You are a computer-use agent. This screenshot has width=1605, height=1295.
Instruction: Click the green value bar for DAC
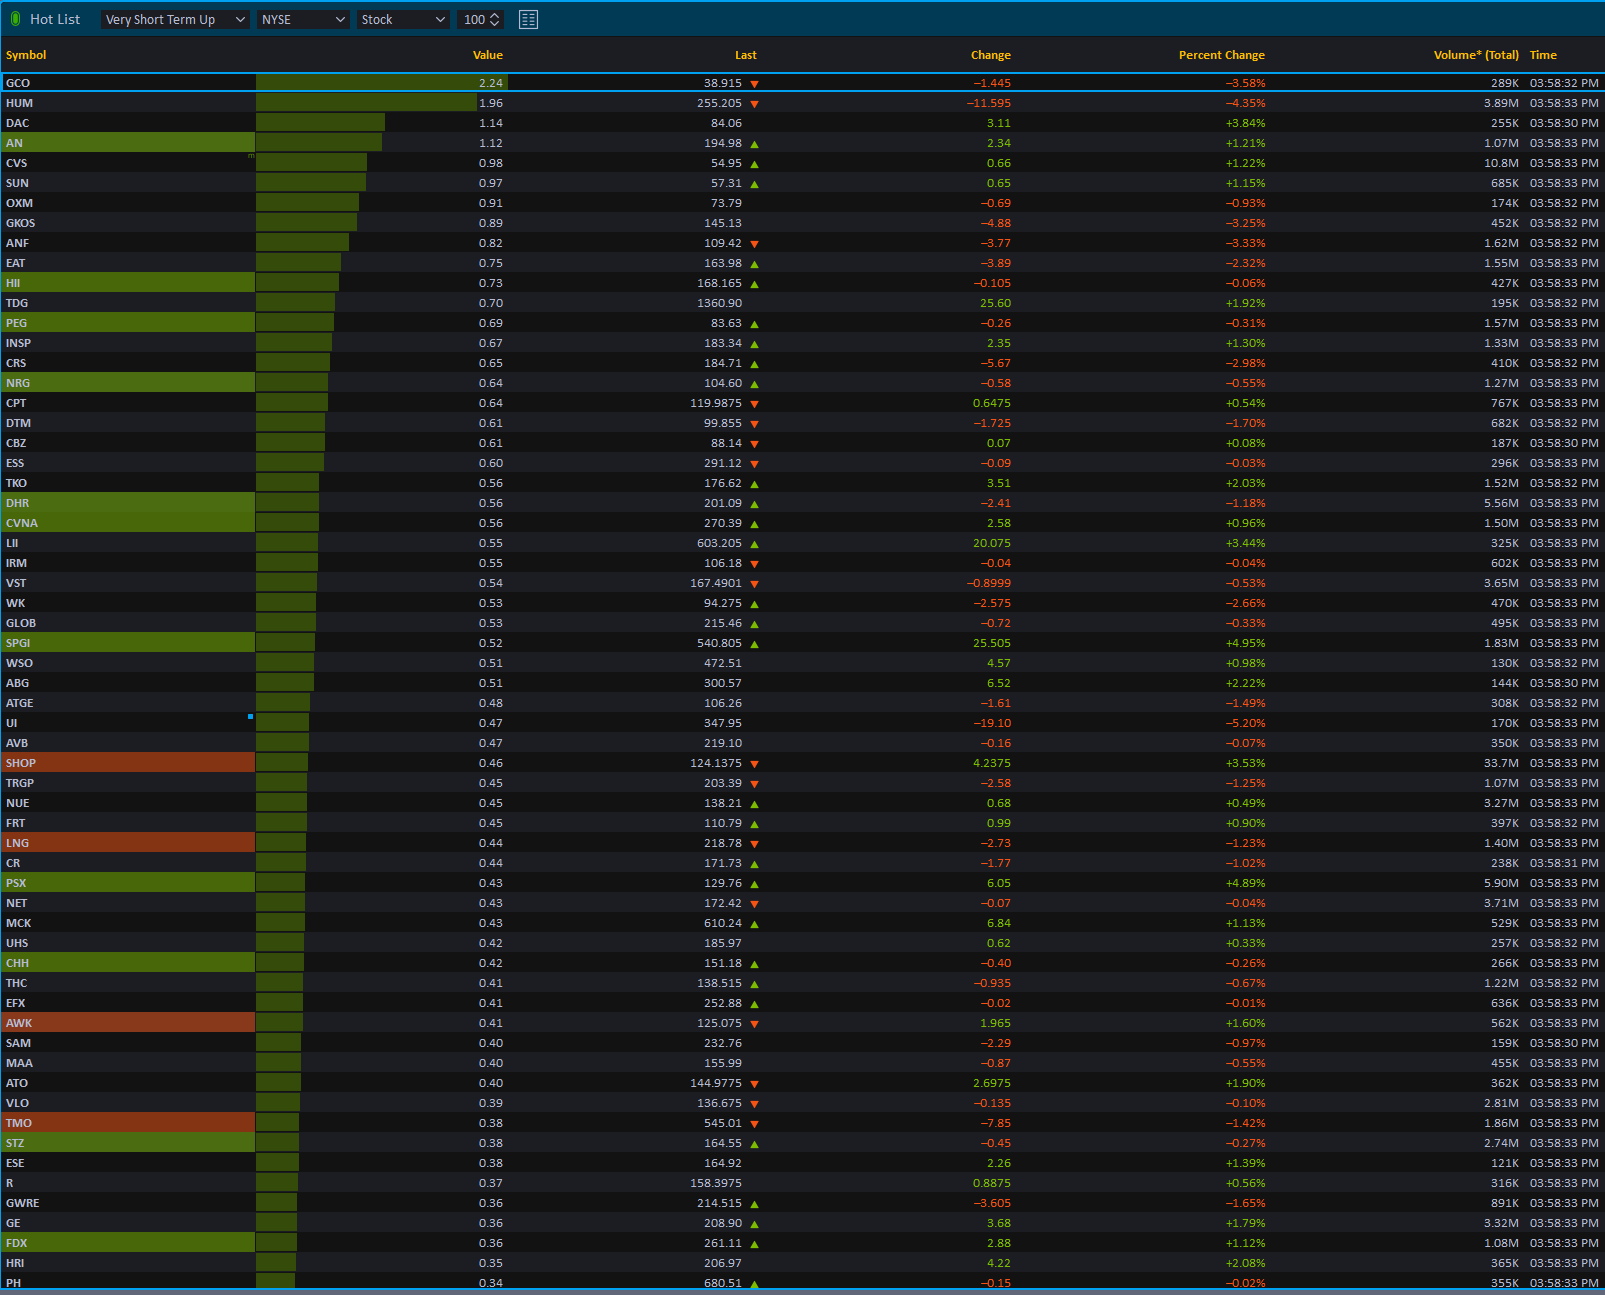click(x=320, y=123)
